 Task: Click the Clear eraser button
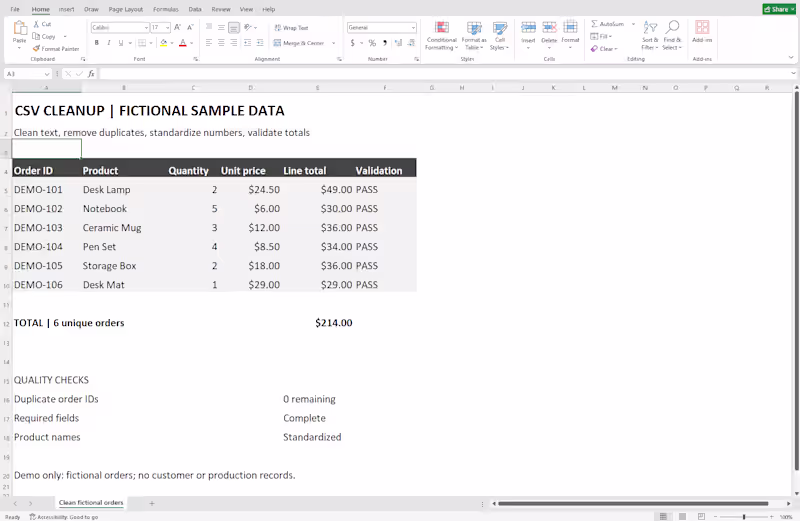coord(604,49)
